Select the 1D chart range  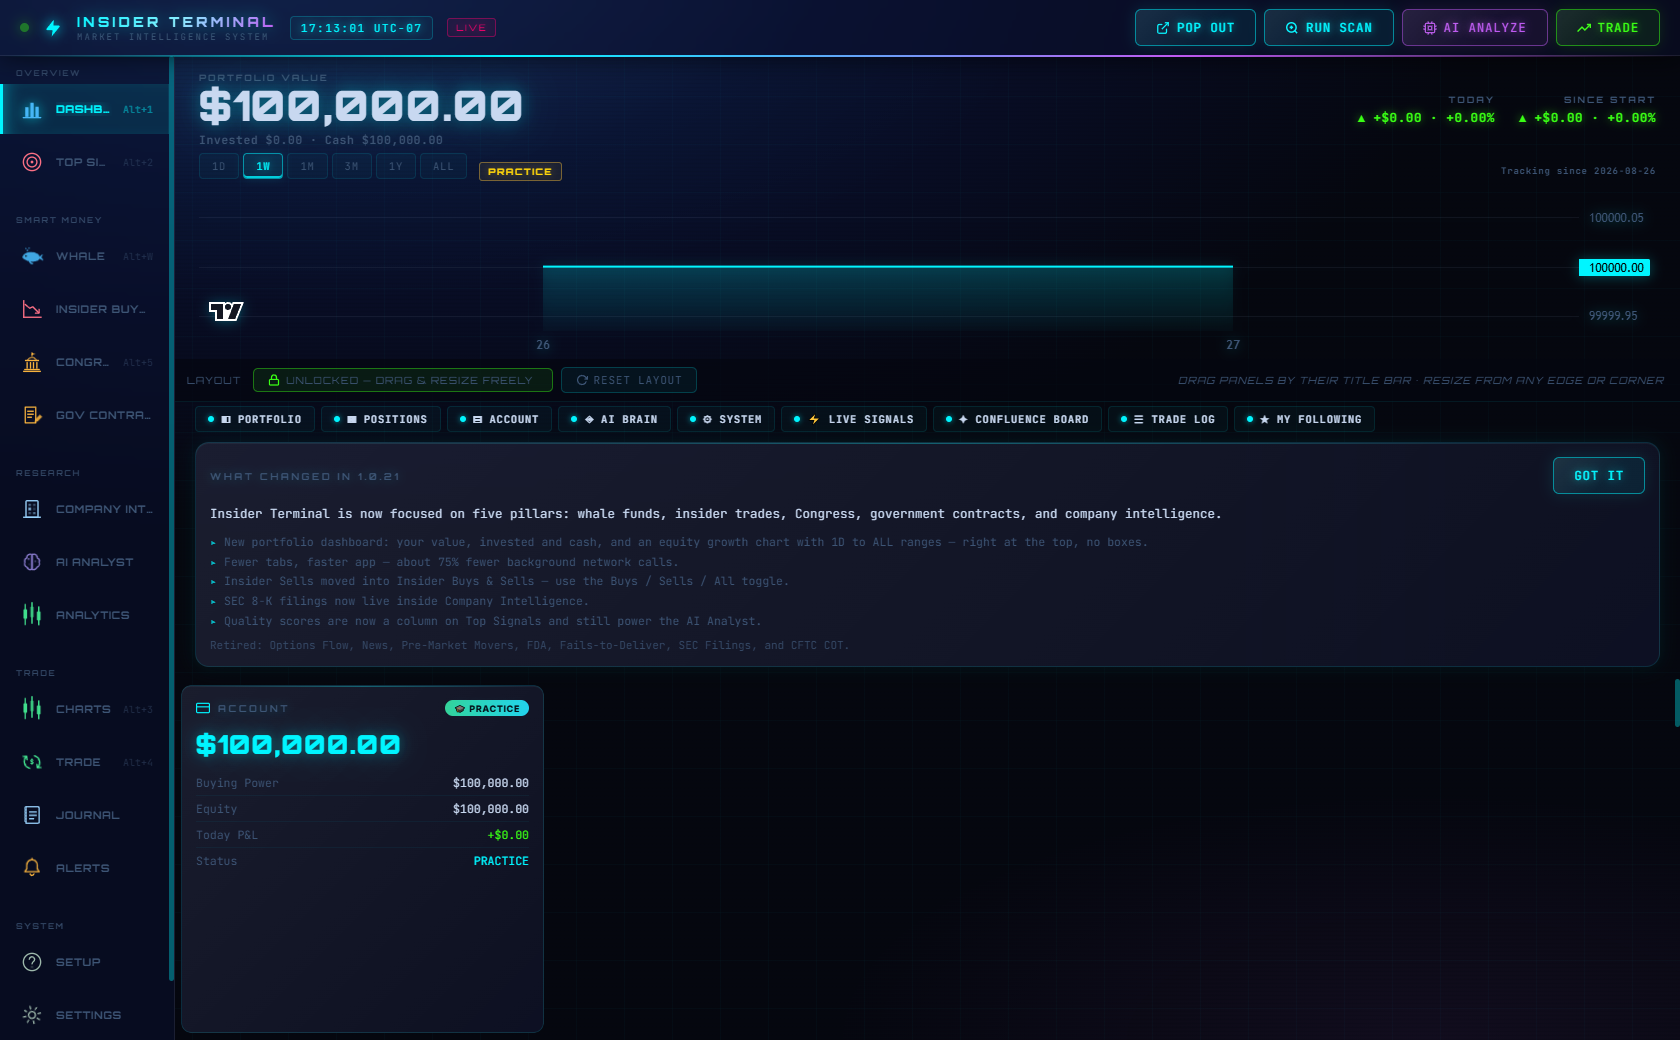219,166
